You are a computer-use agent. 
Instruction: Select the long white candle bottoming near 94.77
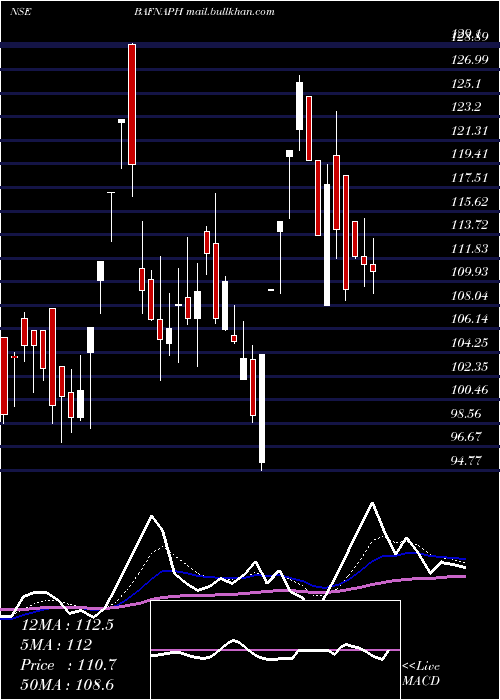[262, 408]
